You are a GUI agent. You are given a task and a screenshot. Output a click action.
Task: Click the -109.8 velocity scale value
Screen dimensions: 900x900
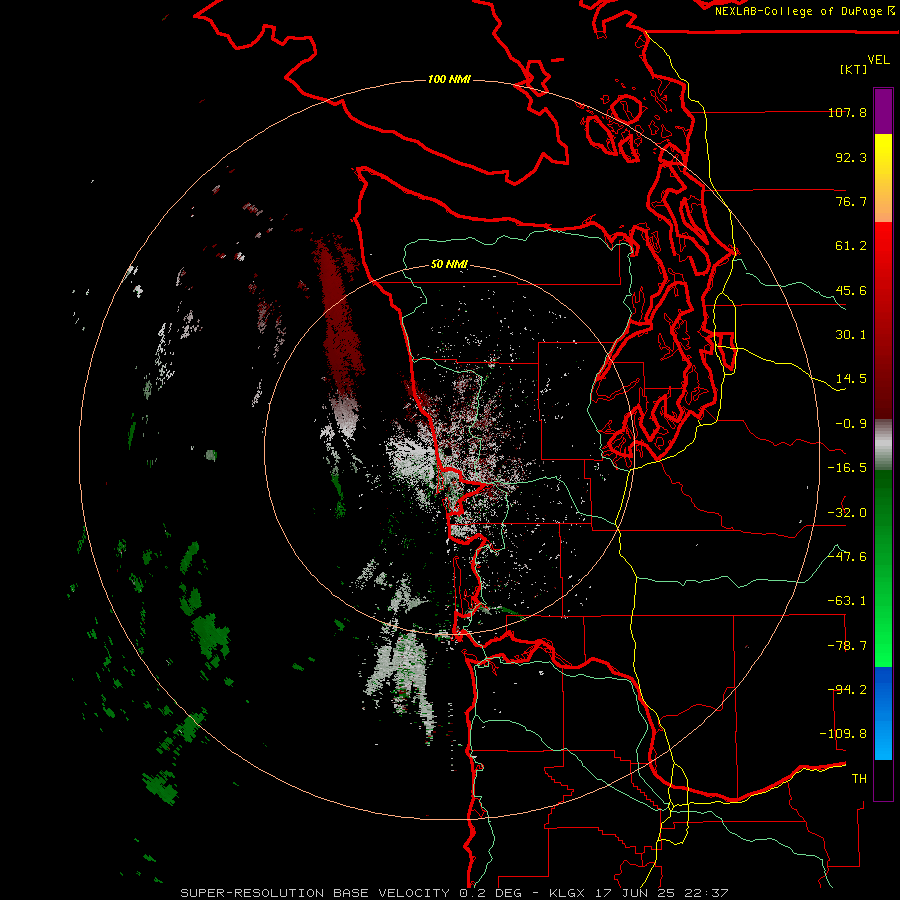(x=843, y=734)
